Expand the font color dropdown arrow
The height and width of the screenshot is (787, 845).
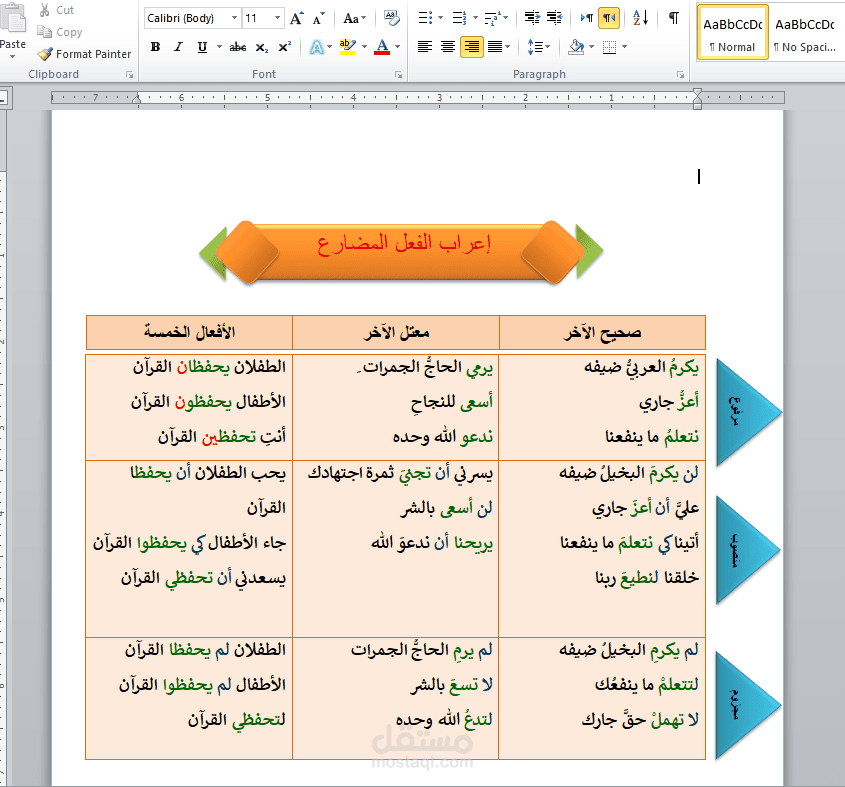tap(398, 47)
